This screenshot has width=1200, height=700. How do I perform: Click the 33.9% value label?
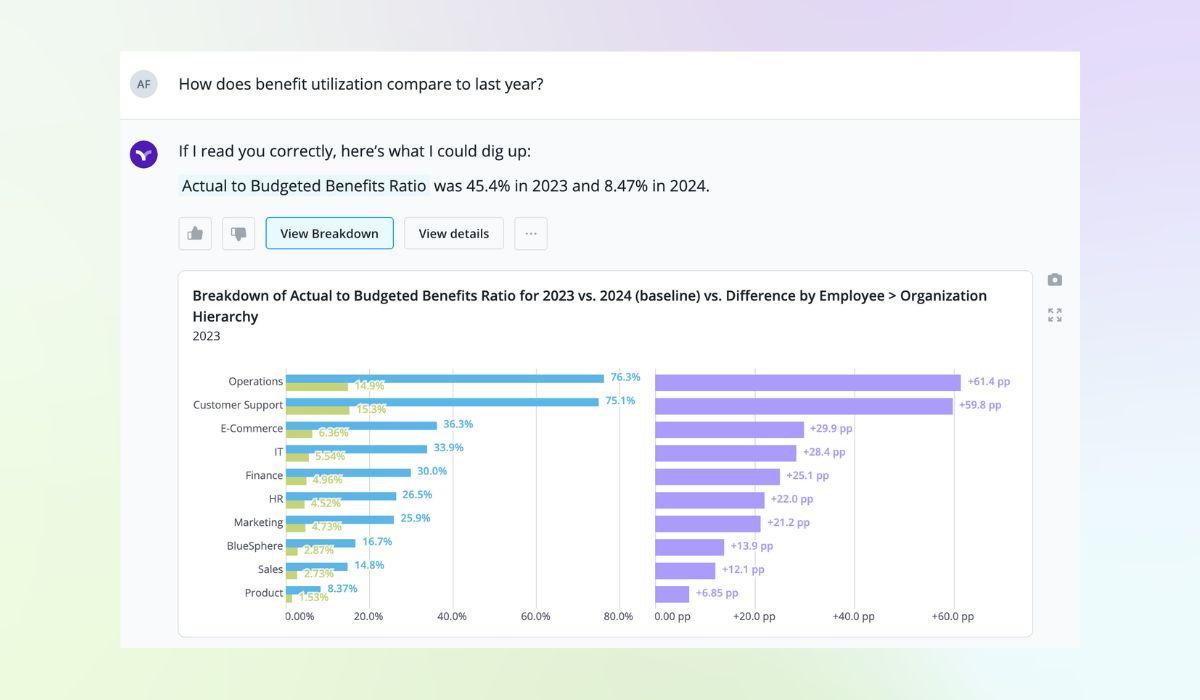pyautogui.click(x=448, y=447)
